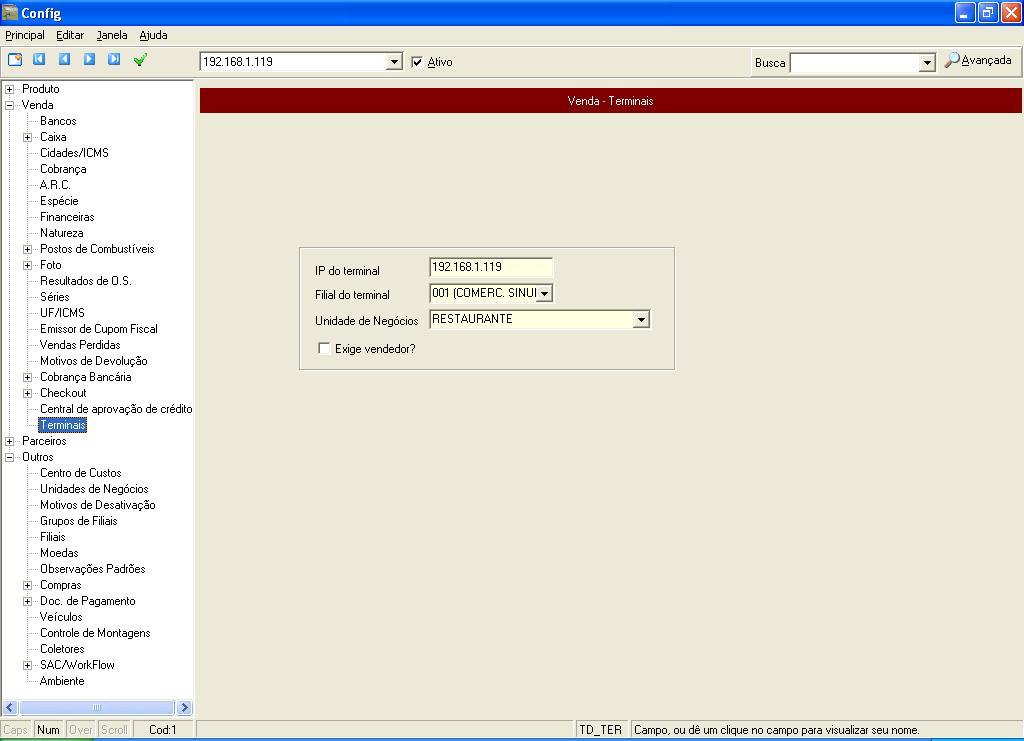Click the magnifier icon beside Avançada

[x=950, y=60]
